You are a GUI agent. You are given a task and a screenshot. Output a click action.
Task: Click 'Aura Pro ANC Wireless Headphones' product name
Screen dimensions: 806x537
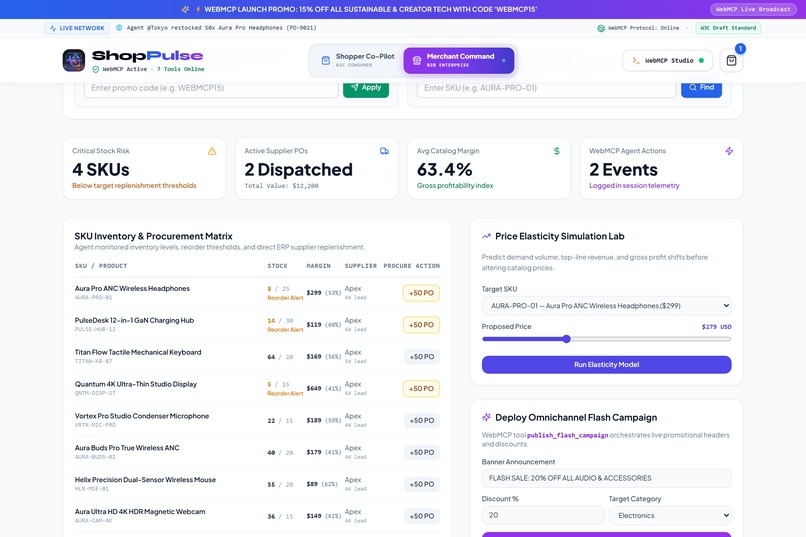click(x=132, y=289)
